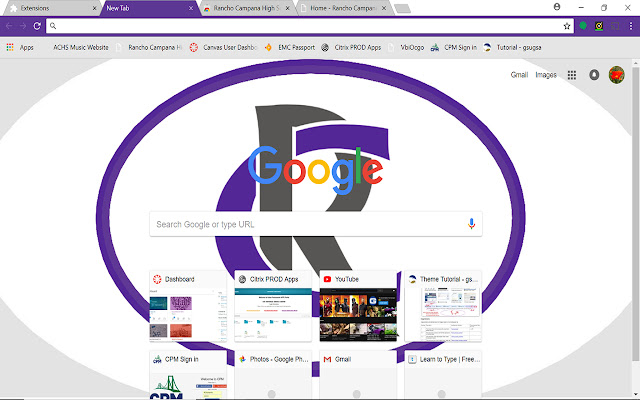Viewport: 640px width, 400px height.
Task: Open the Apps bookmarks shortcut
Action: tap(20, 47)
